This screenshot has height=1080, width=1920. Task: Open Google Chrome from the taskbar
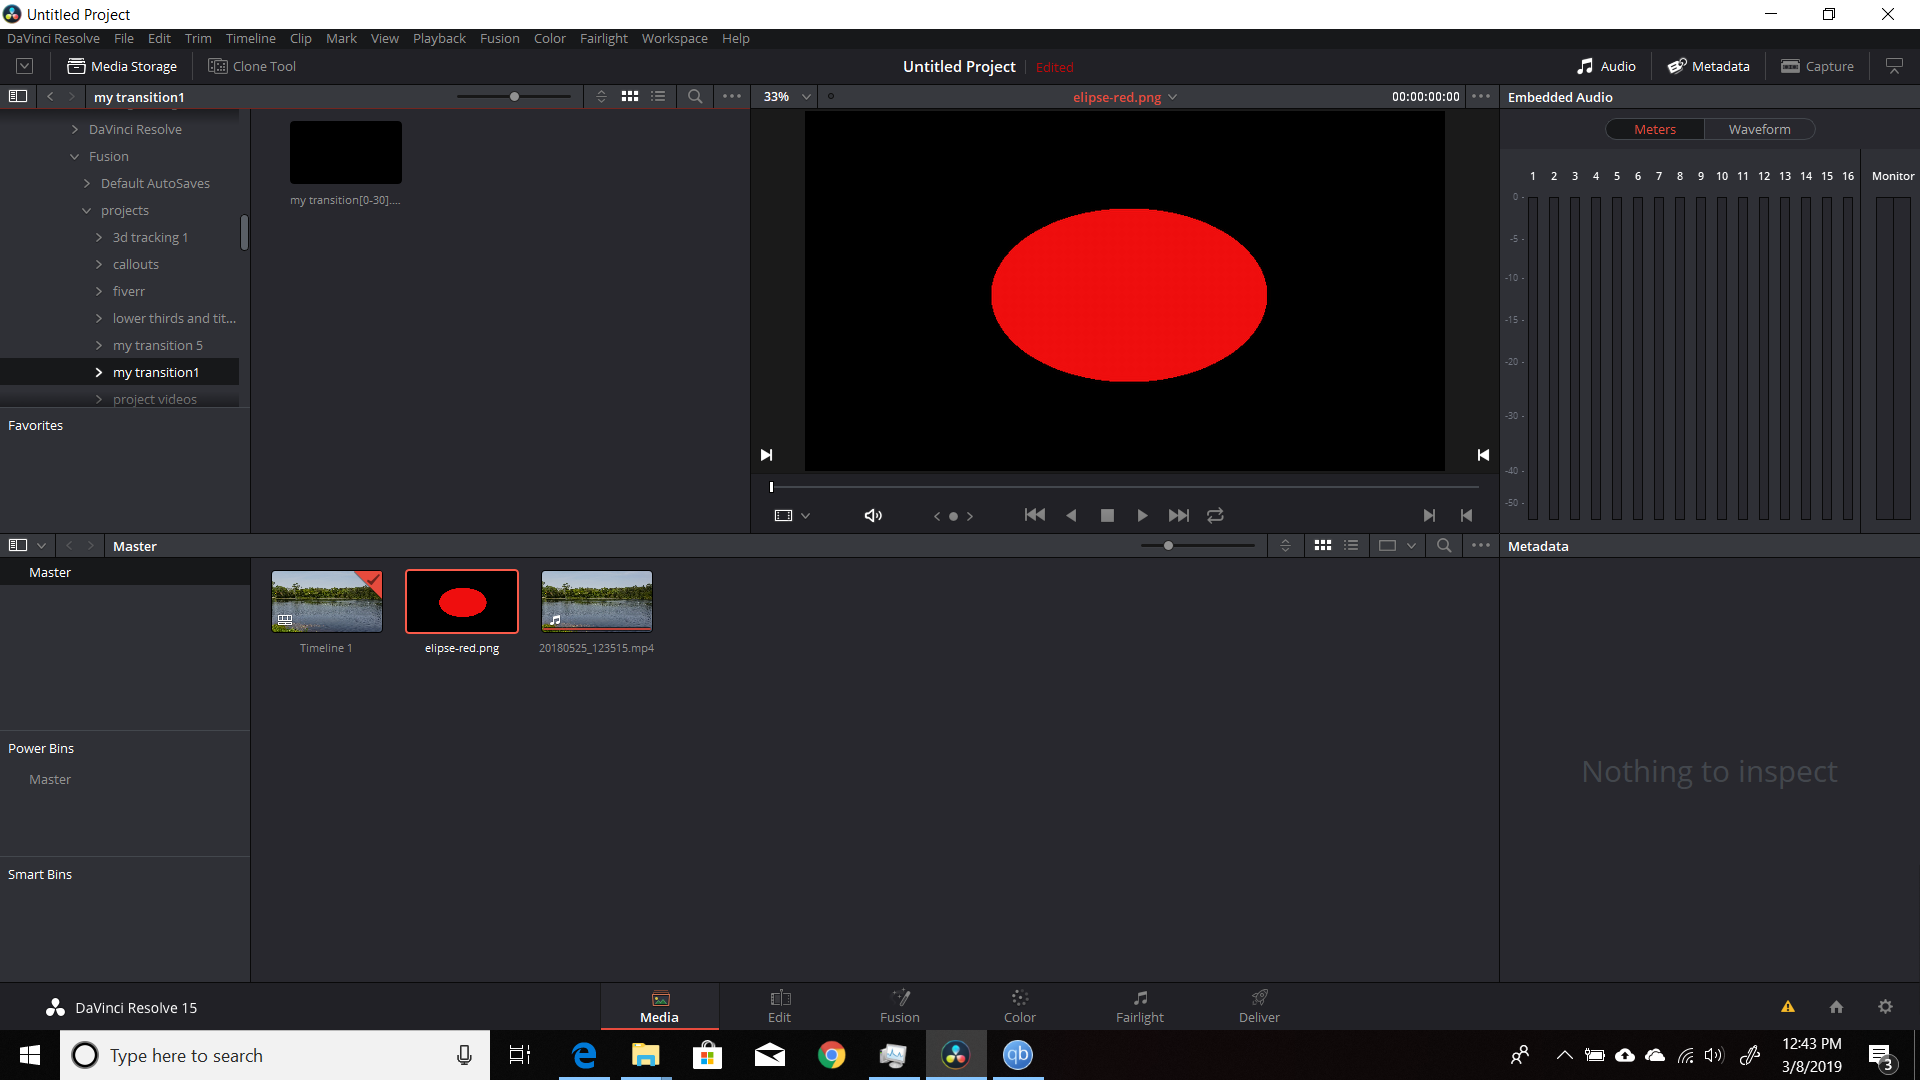click(831, 1055)
